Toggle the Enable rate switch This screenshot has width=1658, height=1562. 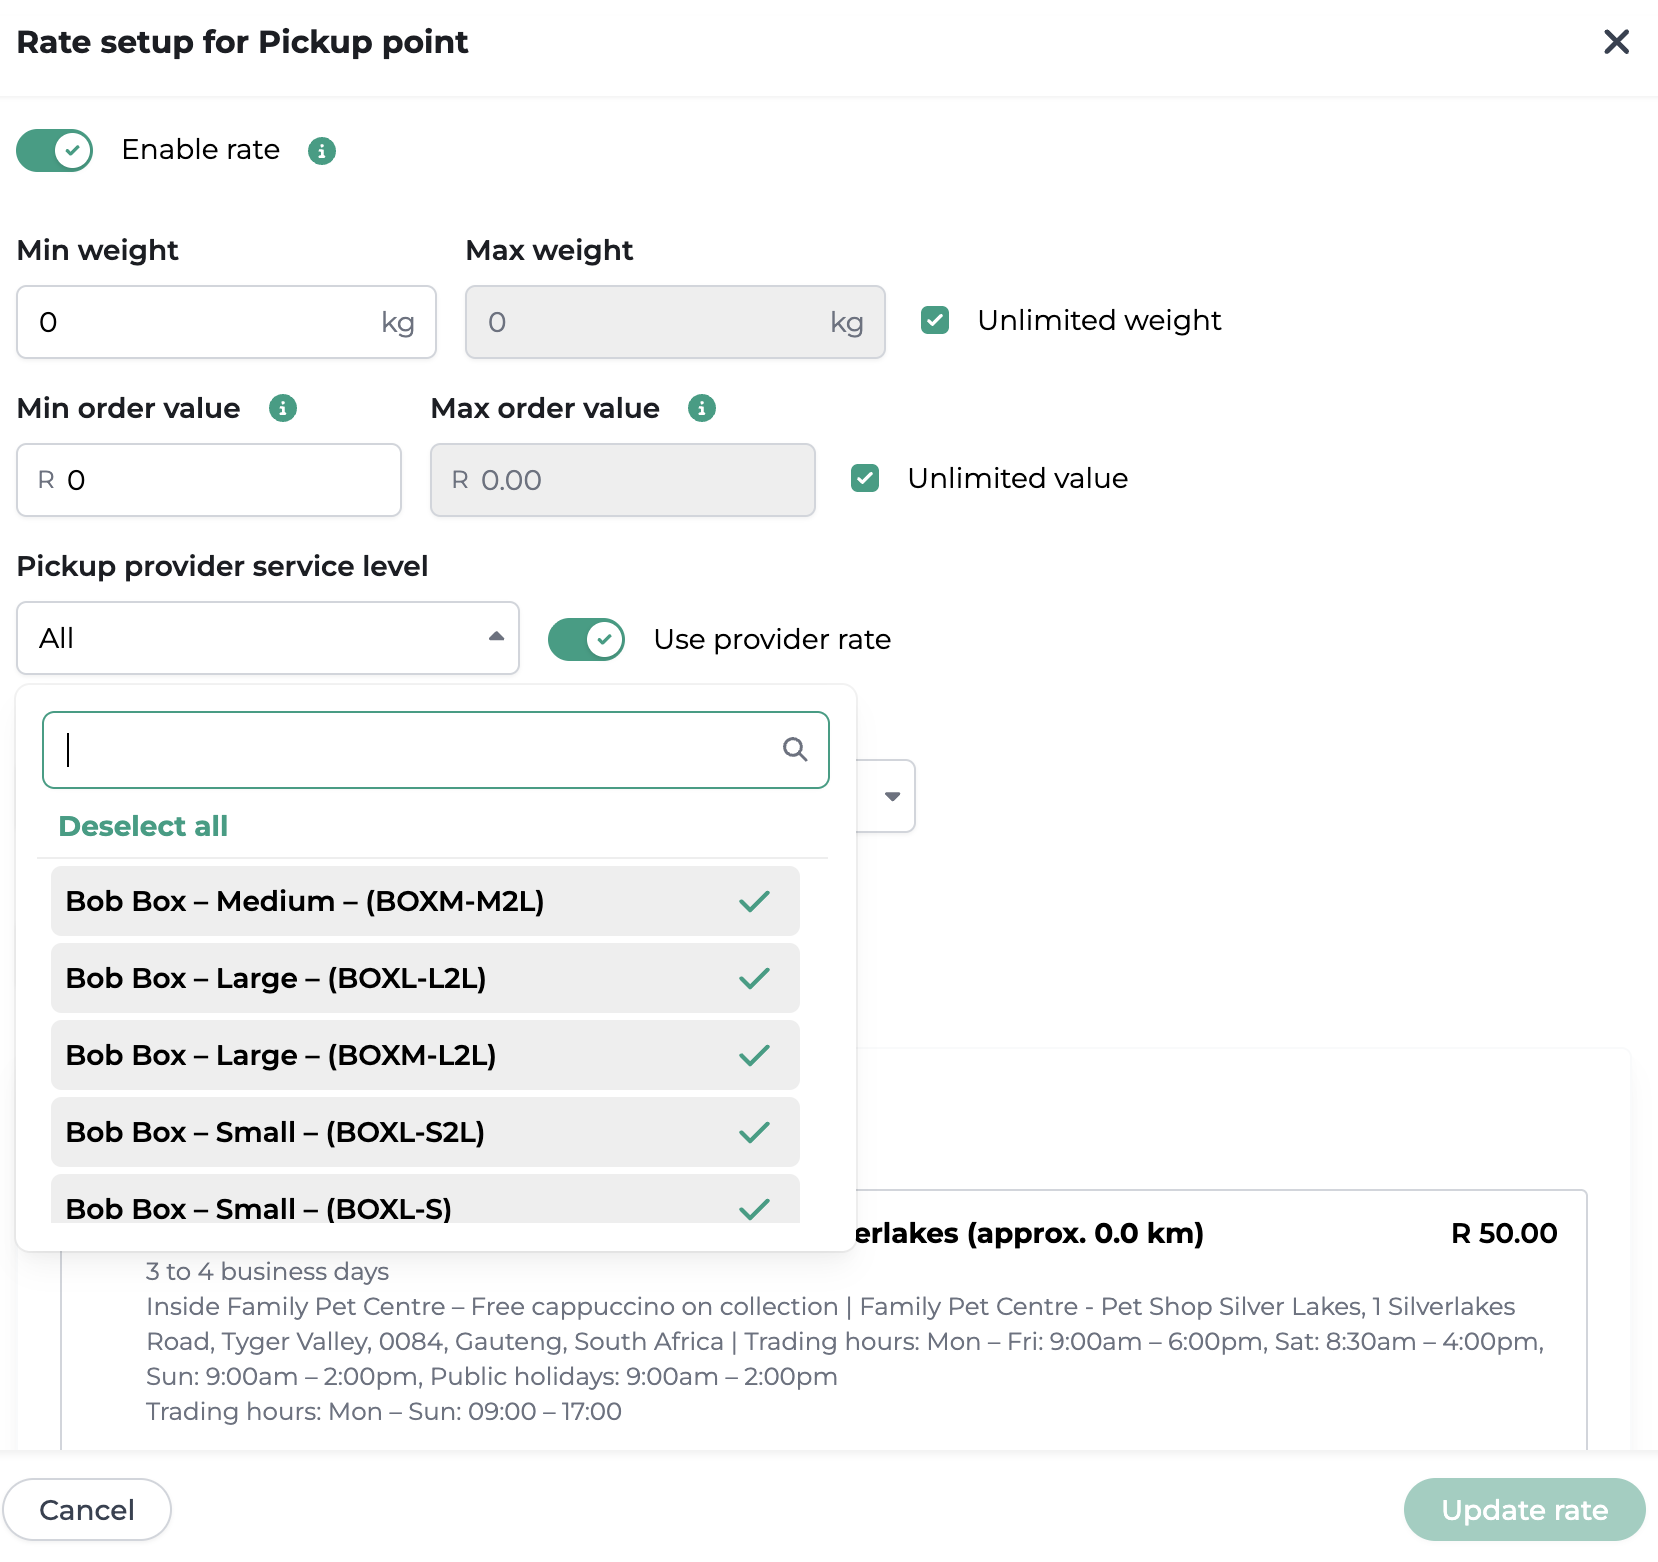pyautogui.click(x=55, y=151)
